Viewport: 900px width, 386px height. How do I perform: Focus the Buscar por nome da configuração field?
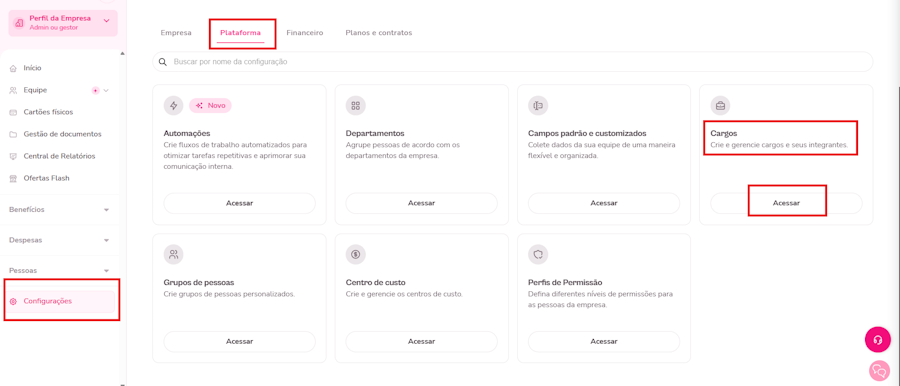(x=513, y=61)
